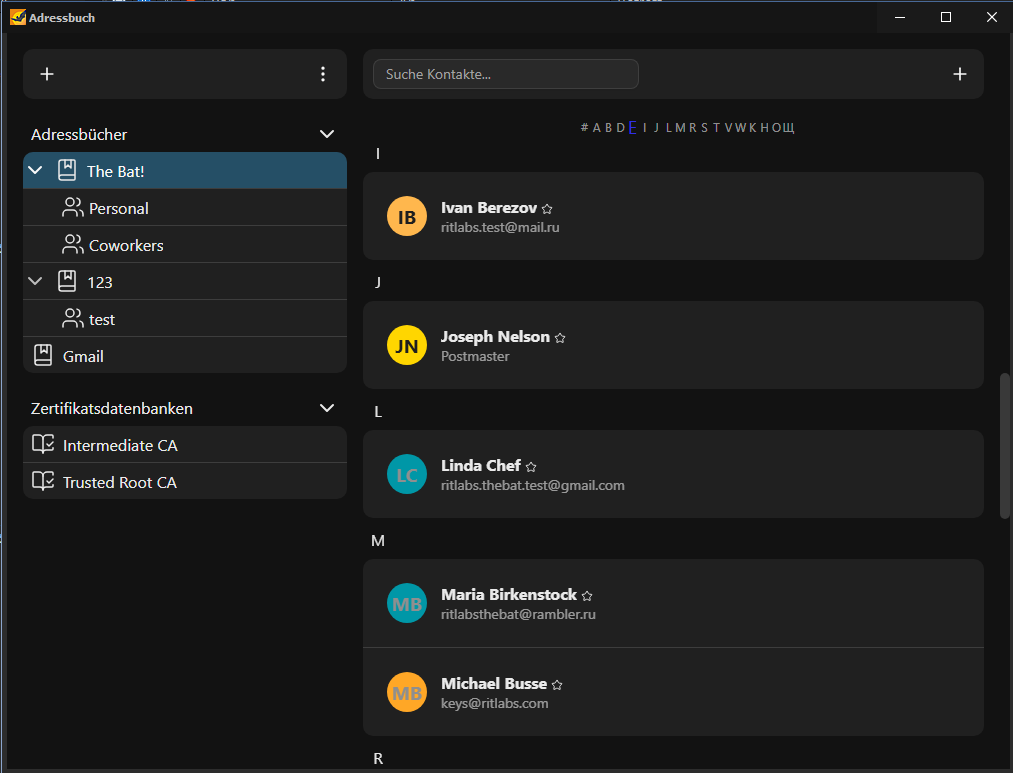Screen dimensions: 1013x773
Task: Collapse the Adressbücher section
Action: pyautogui.click(x=326, y=134)
